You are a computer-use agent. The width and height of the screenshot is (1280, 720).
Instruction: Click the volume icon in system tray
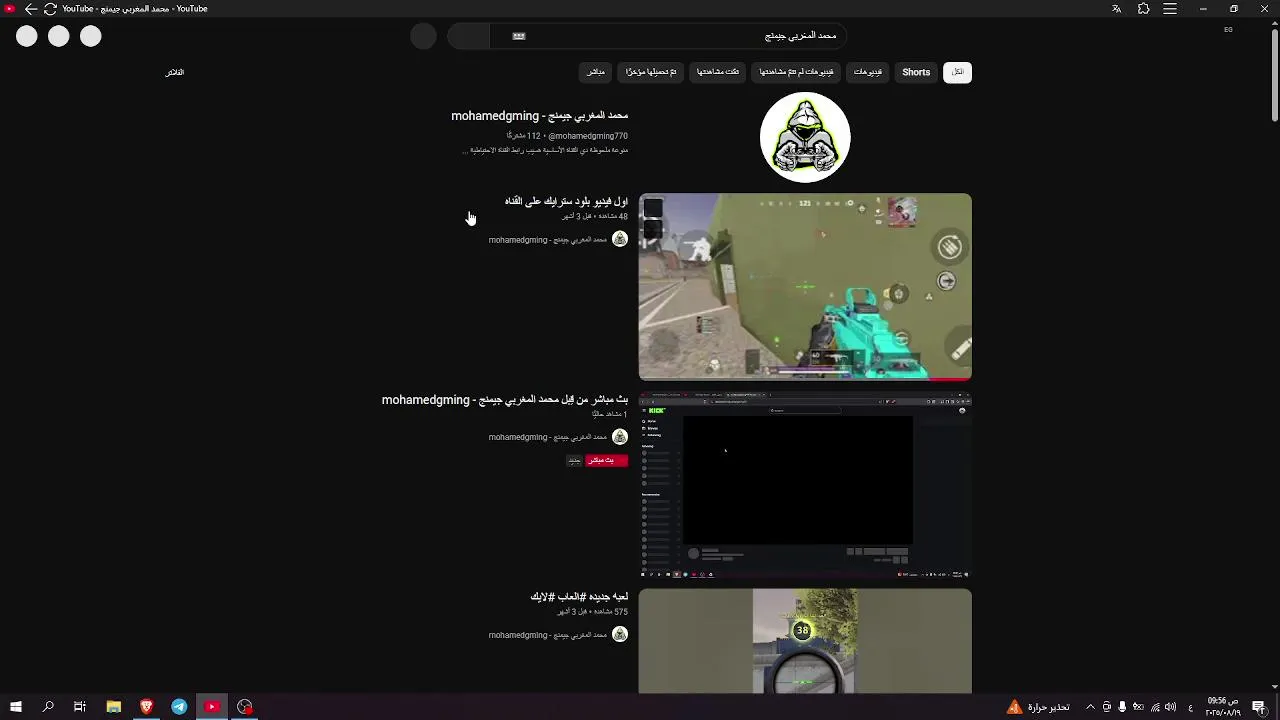(1170, 707)
